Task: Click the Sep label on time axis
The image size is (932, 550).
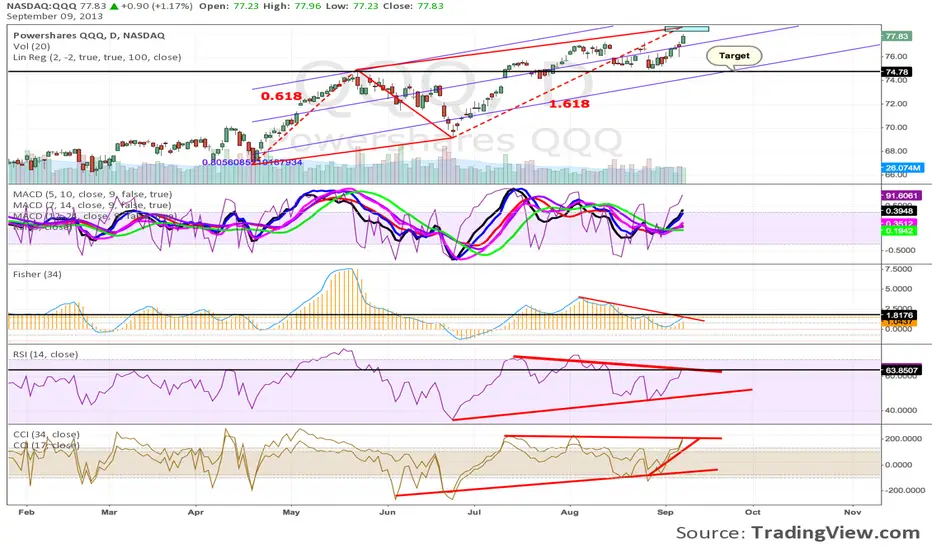Action: click(x=665, y=512)
